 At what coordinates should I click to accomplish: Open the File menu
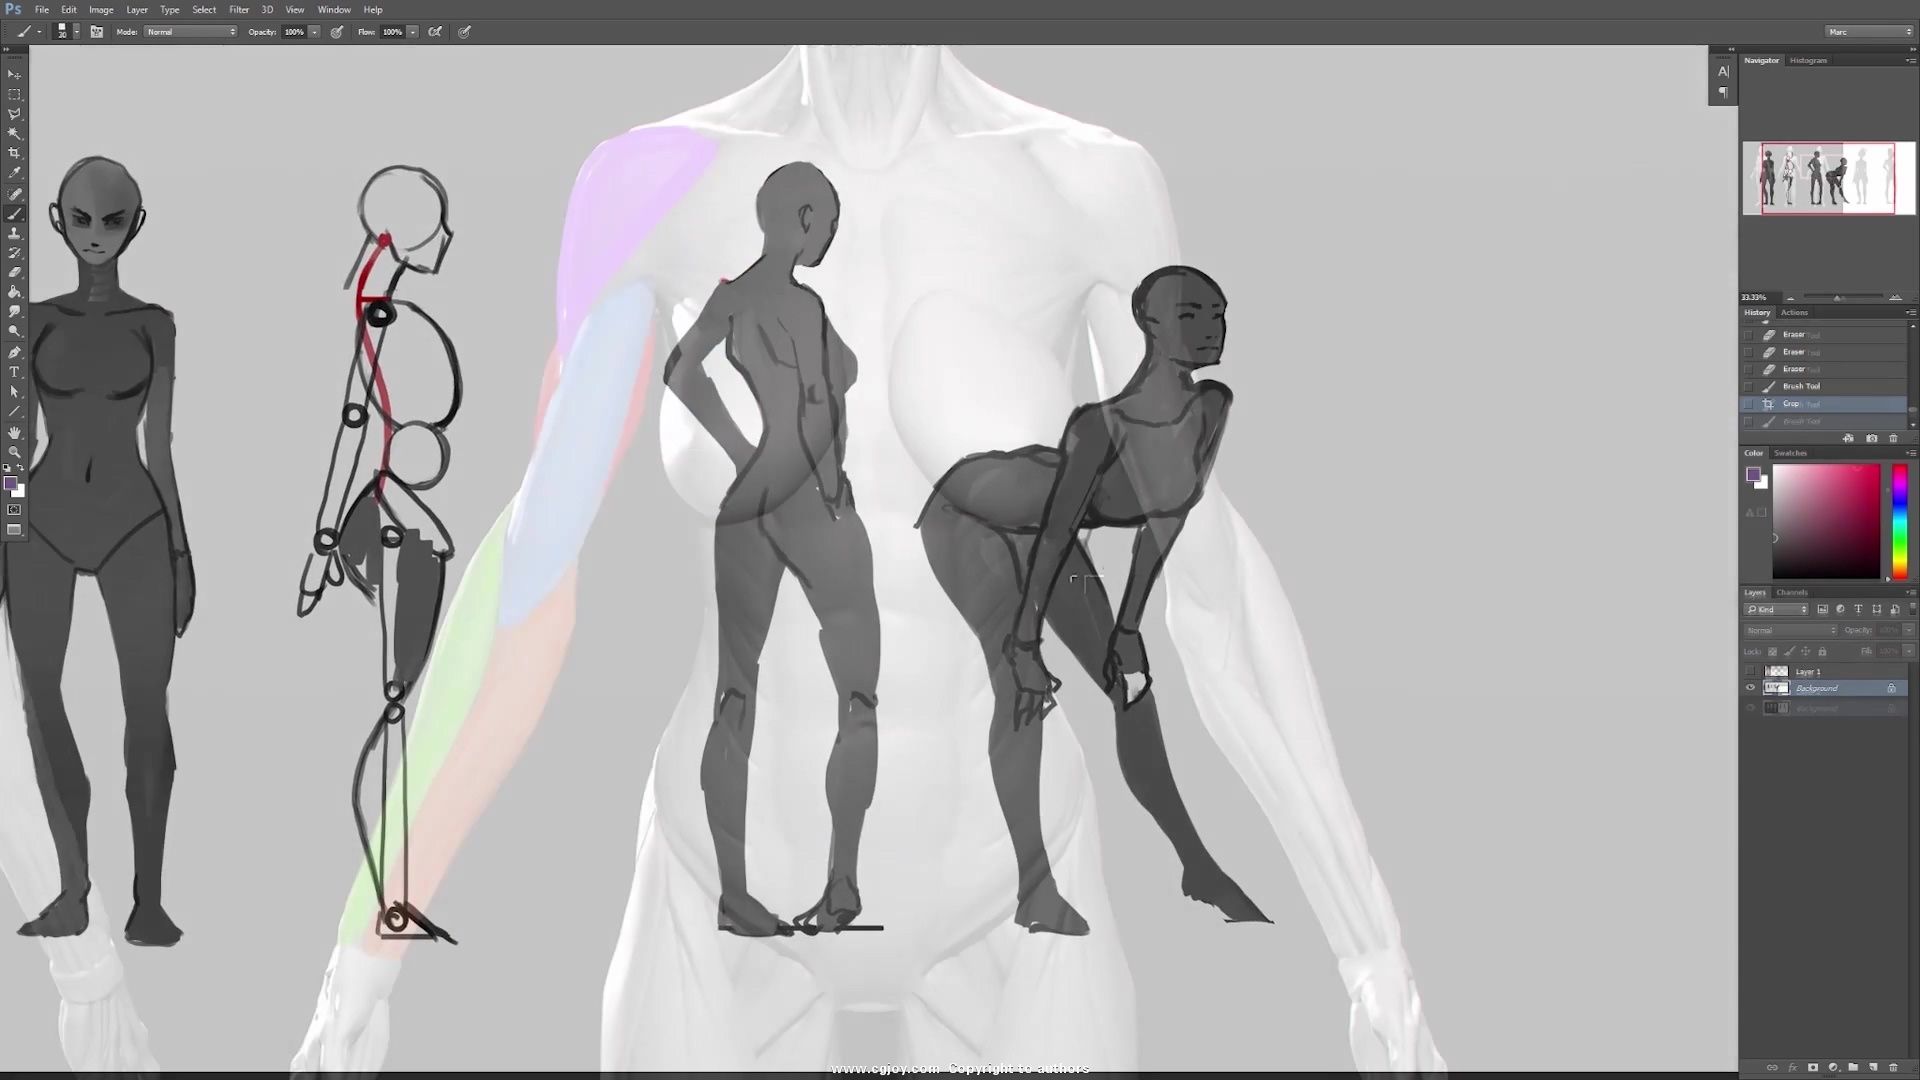[42, 10]
